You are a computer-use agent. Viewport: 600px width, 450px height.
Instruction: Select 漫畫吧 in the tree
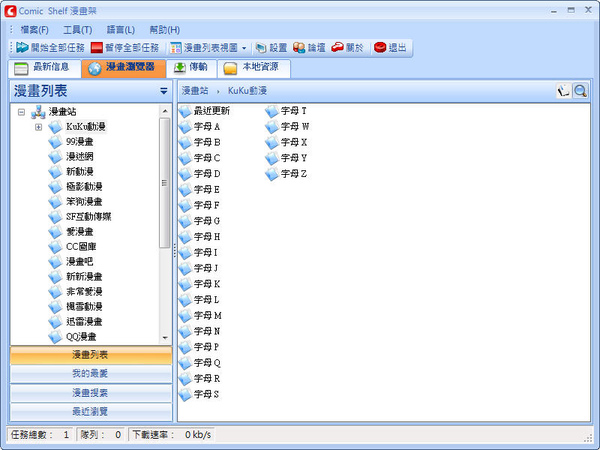coord(80,262)
